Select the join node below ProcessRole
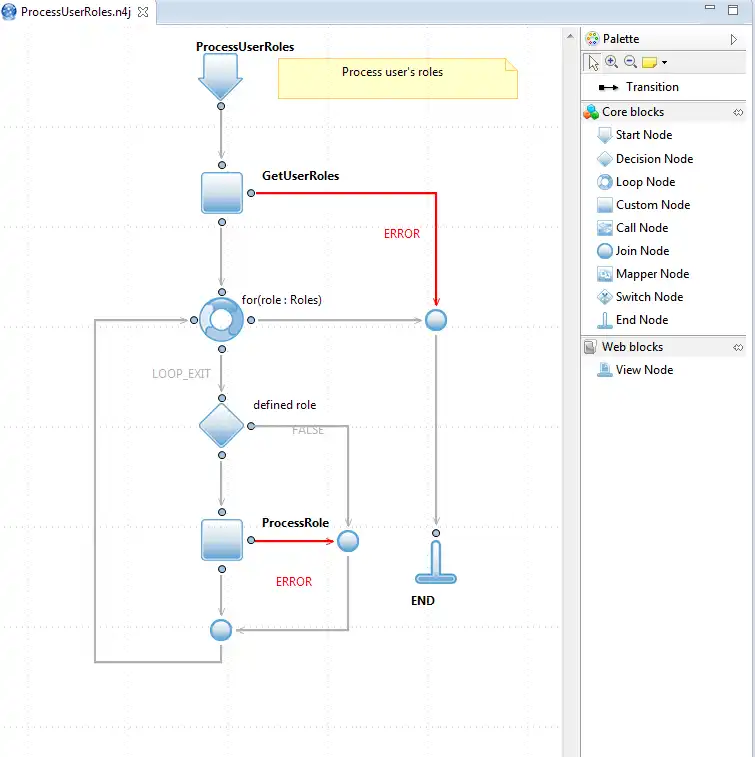 (x=221, y=630)
